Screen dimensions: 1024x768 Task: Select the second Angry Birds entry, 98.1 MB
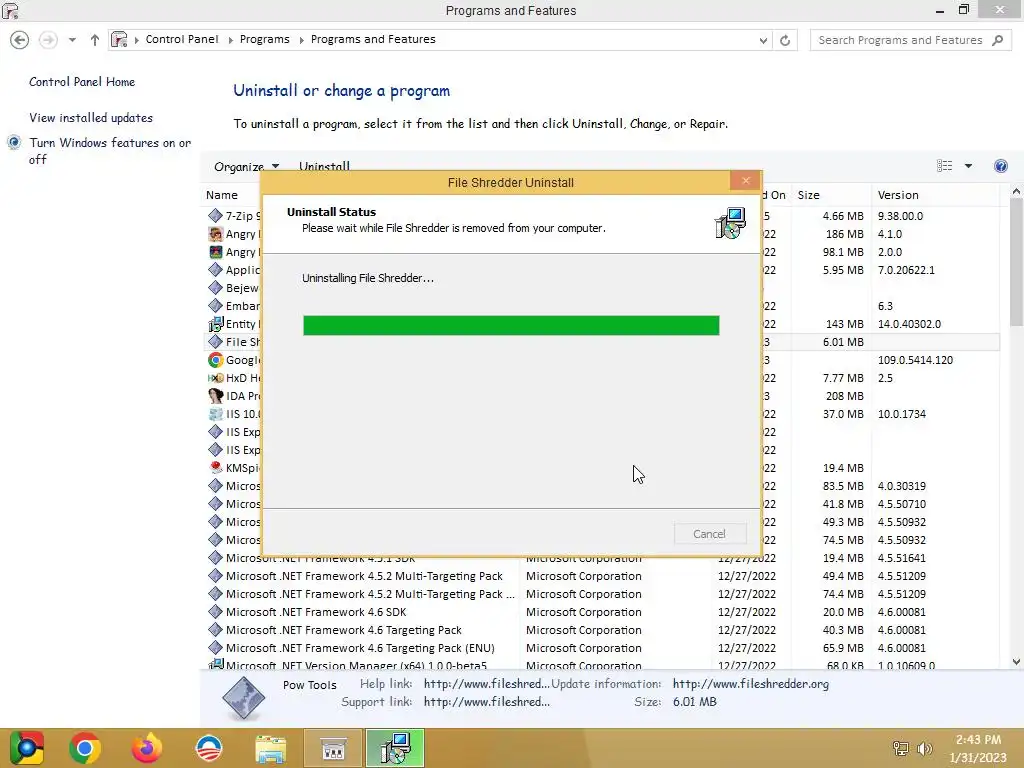click(x=233, y=252)
